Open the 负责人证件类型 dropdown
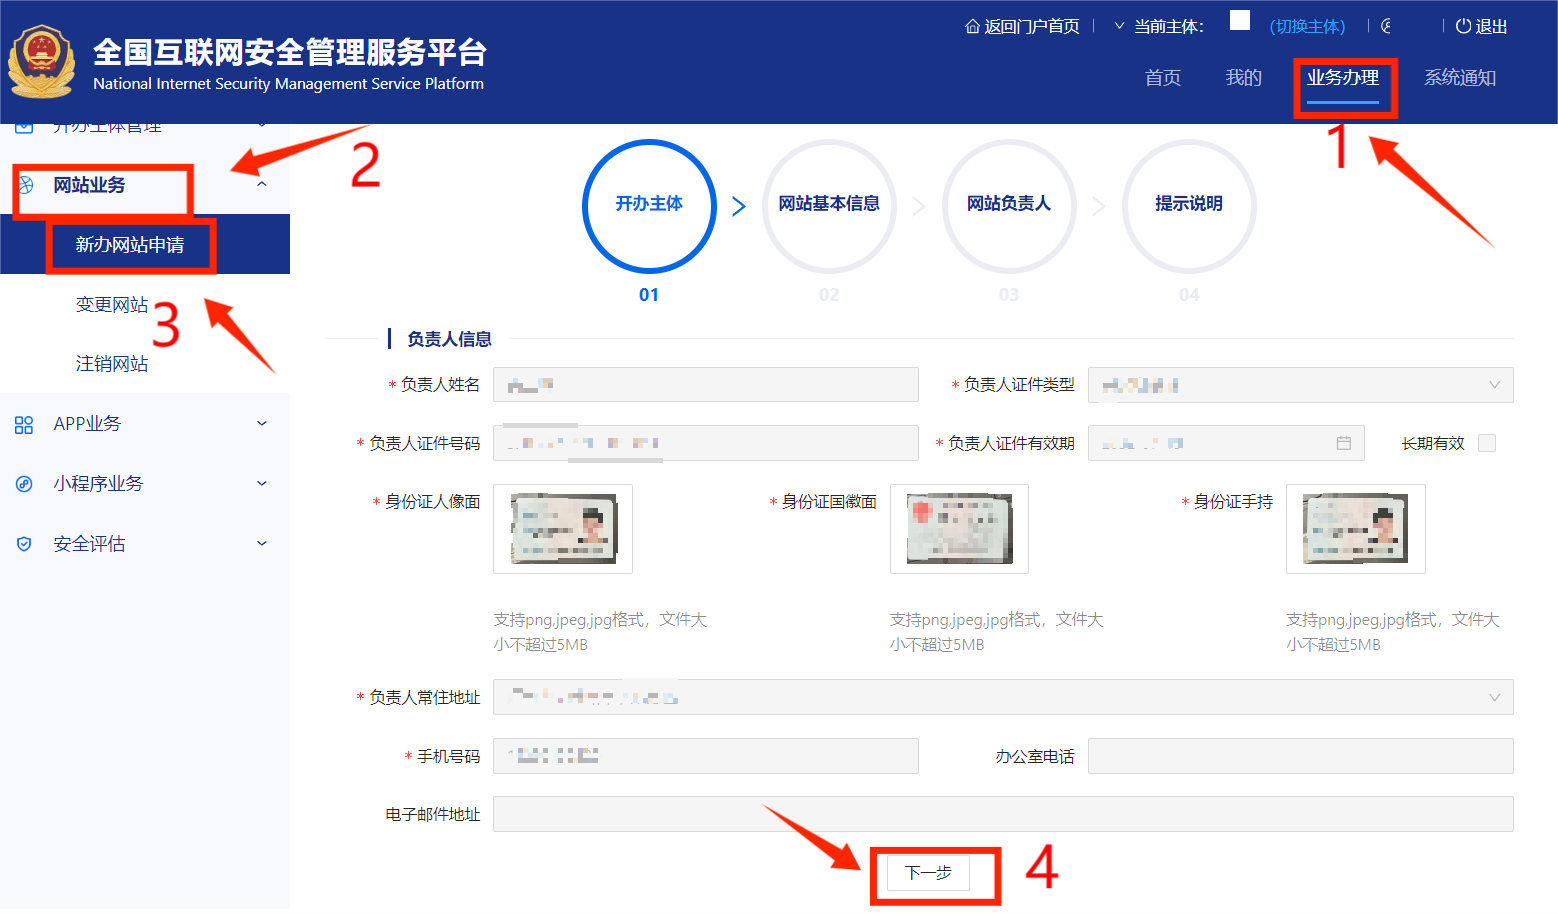 click(x=1494, y=384)
